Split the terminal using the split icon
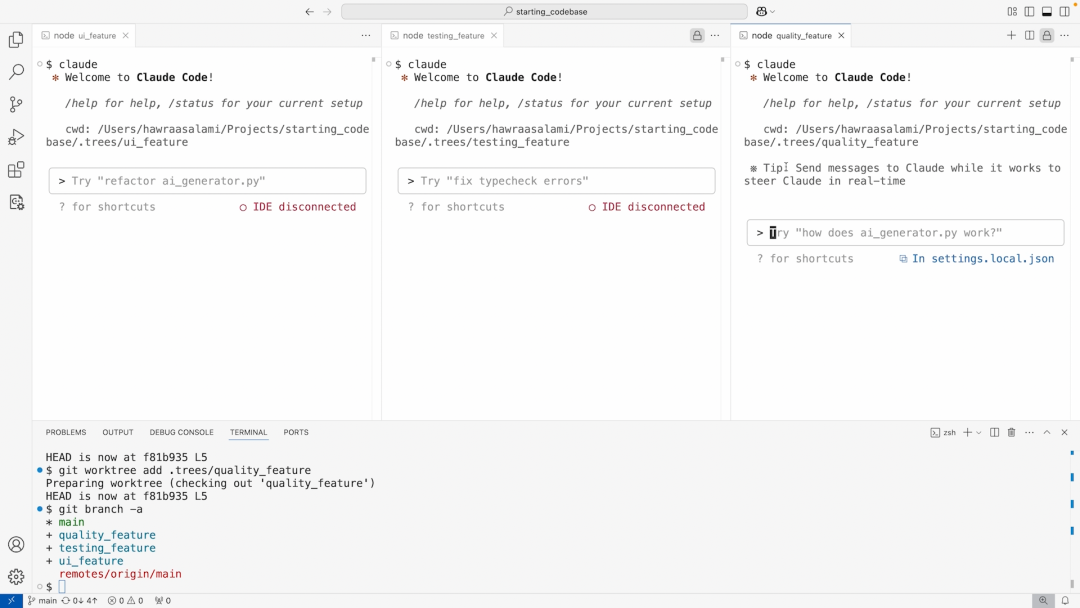 pyautogui.click(x=994, y=432)
